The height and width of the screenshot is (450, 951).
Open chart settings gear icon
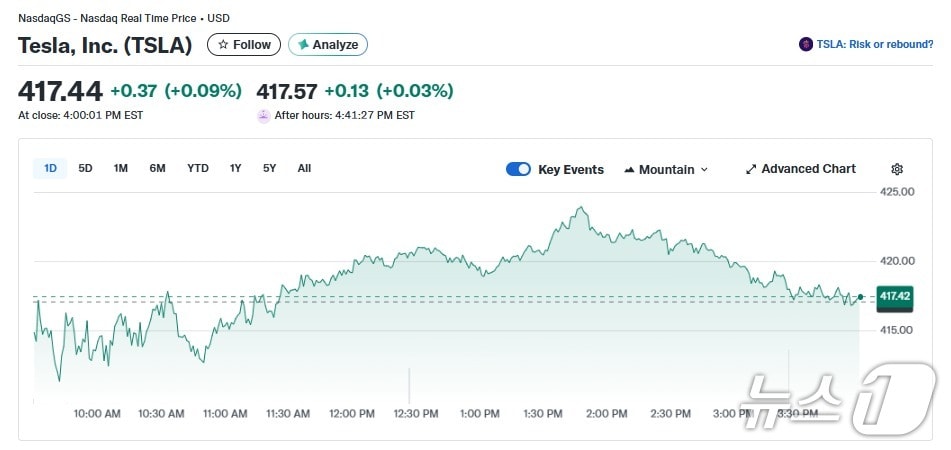(x=897, y=170)
